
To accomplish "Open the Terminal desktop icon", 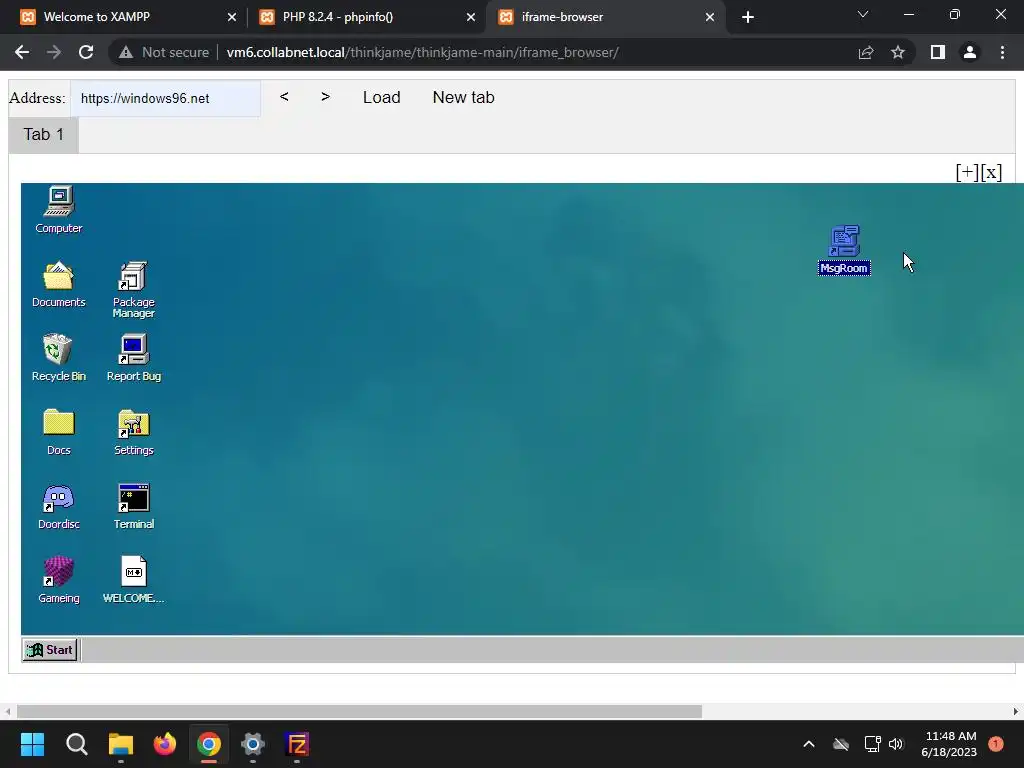I will click(x=133, y=505).
